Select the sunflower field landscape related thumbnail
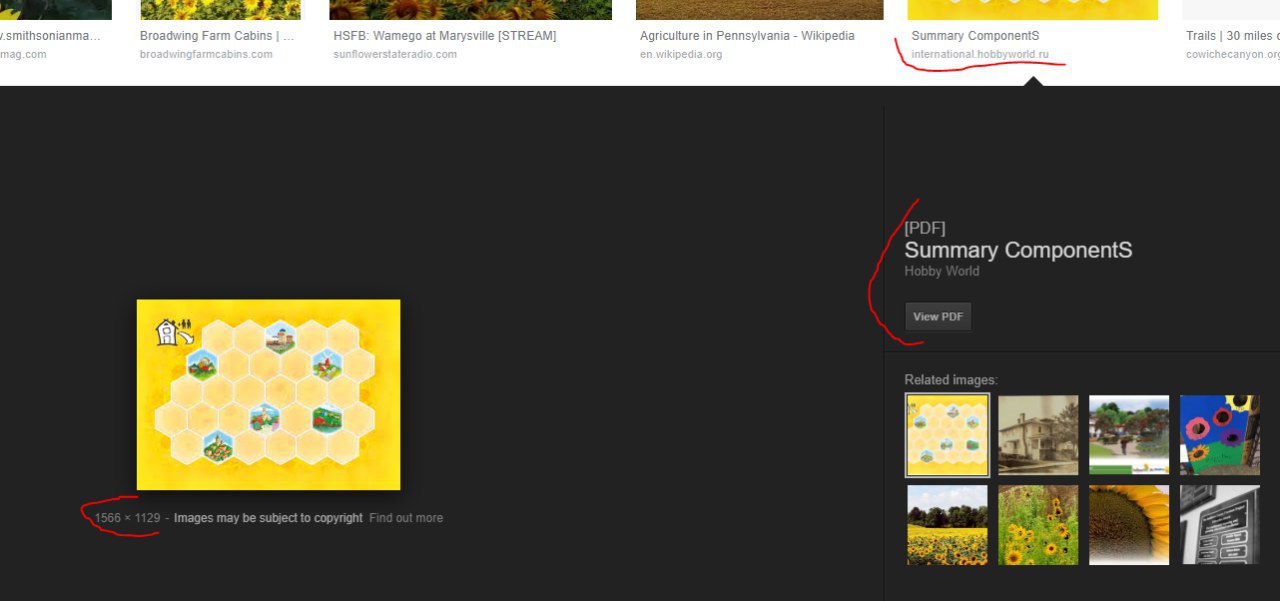The height and width of the screenshot is (601, 1280). point(947,525)
